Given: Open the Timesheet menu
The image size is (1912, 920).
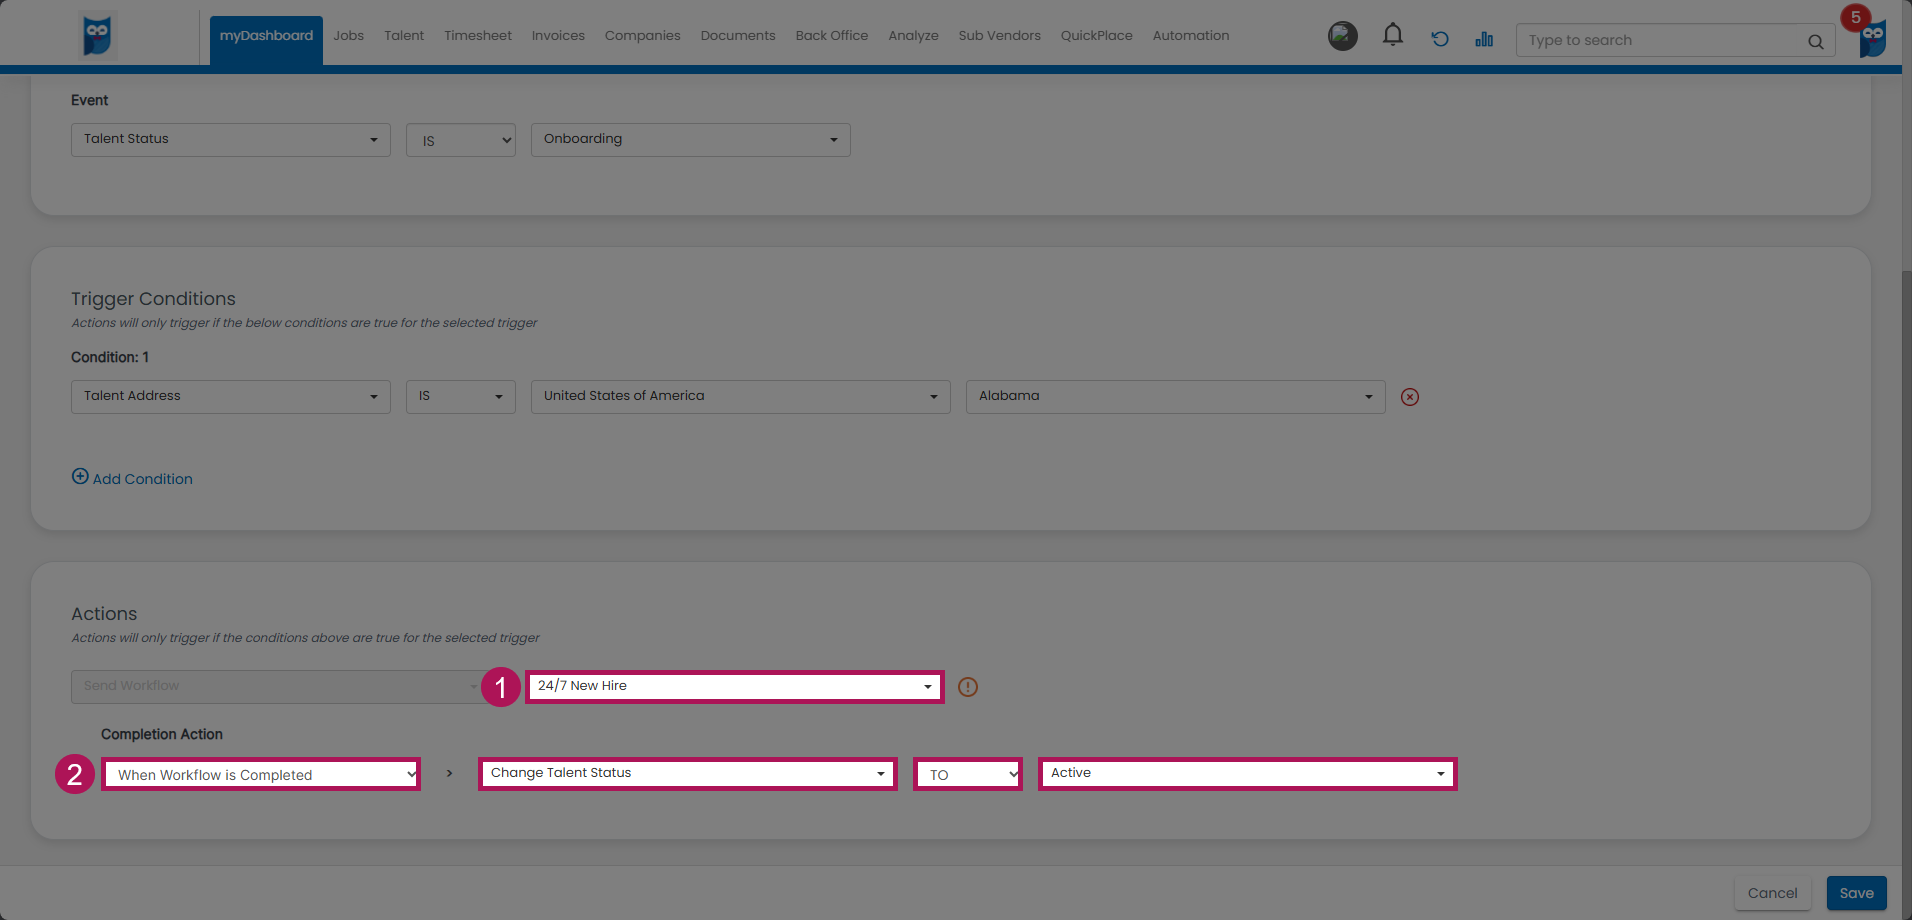Looking at the screenshot, I should pyautogui.click(x=478, y=36).
